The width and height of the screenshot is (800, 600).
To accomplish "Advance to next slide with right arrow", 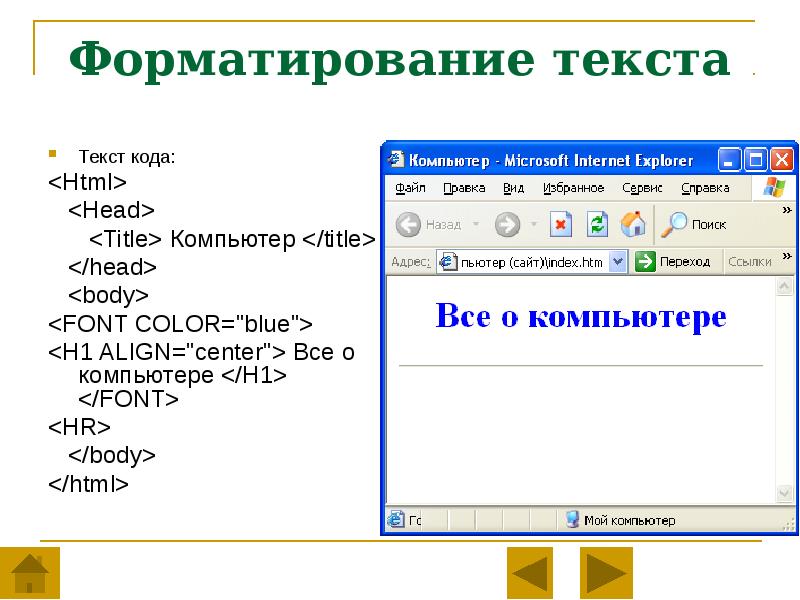I will click(606, 573).
